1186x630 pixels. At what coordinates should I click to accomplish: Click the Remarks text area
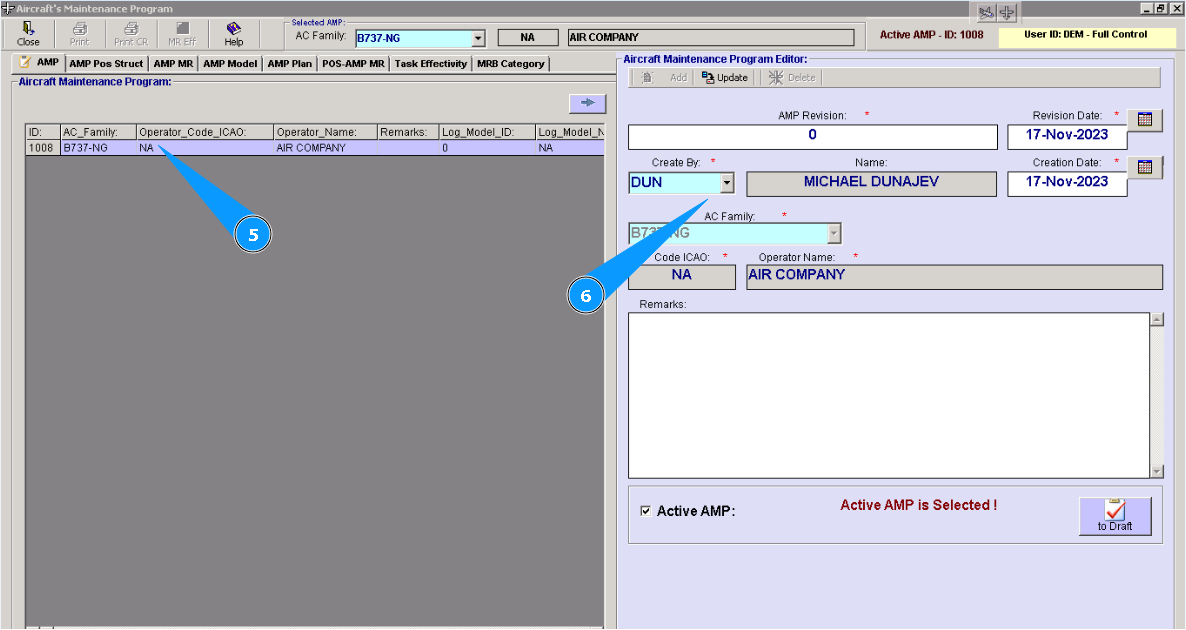[x=890, y=396]
